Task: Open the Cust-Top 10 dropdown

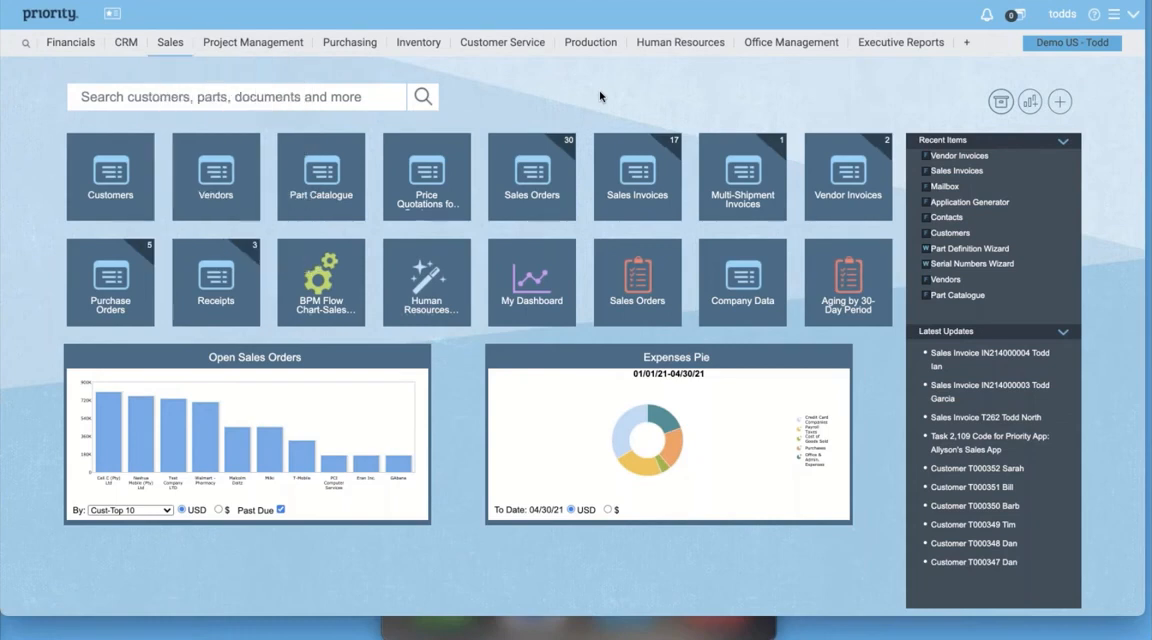Action: 130,510
